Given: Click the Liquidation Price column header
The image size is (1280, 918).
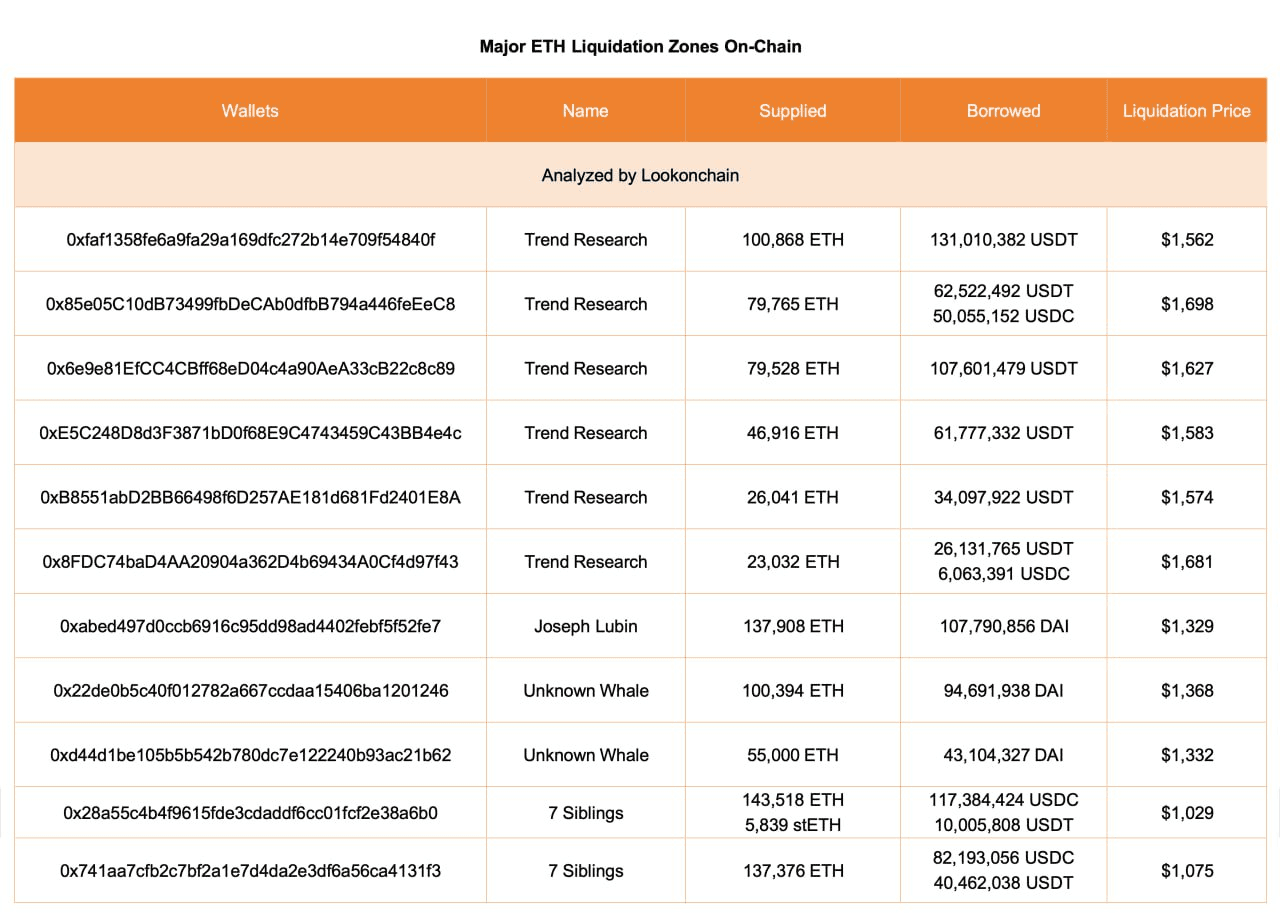Looking at the screenshot, I should tap(1186, 110).
